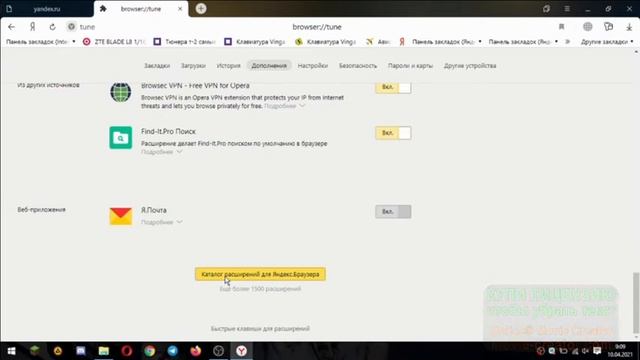Image resolution: width=640 pixels, height=360 pixels.
Task: Open Telegram from the taskbar
Action: [173, 351]
